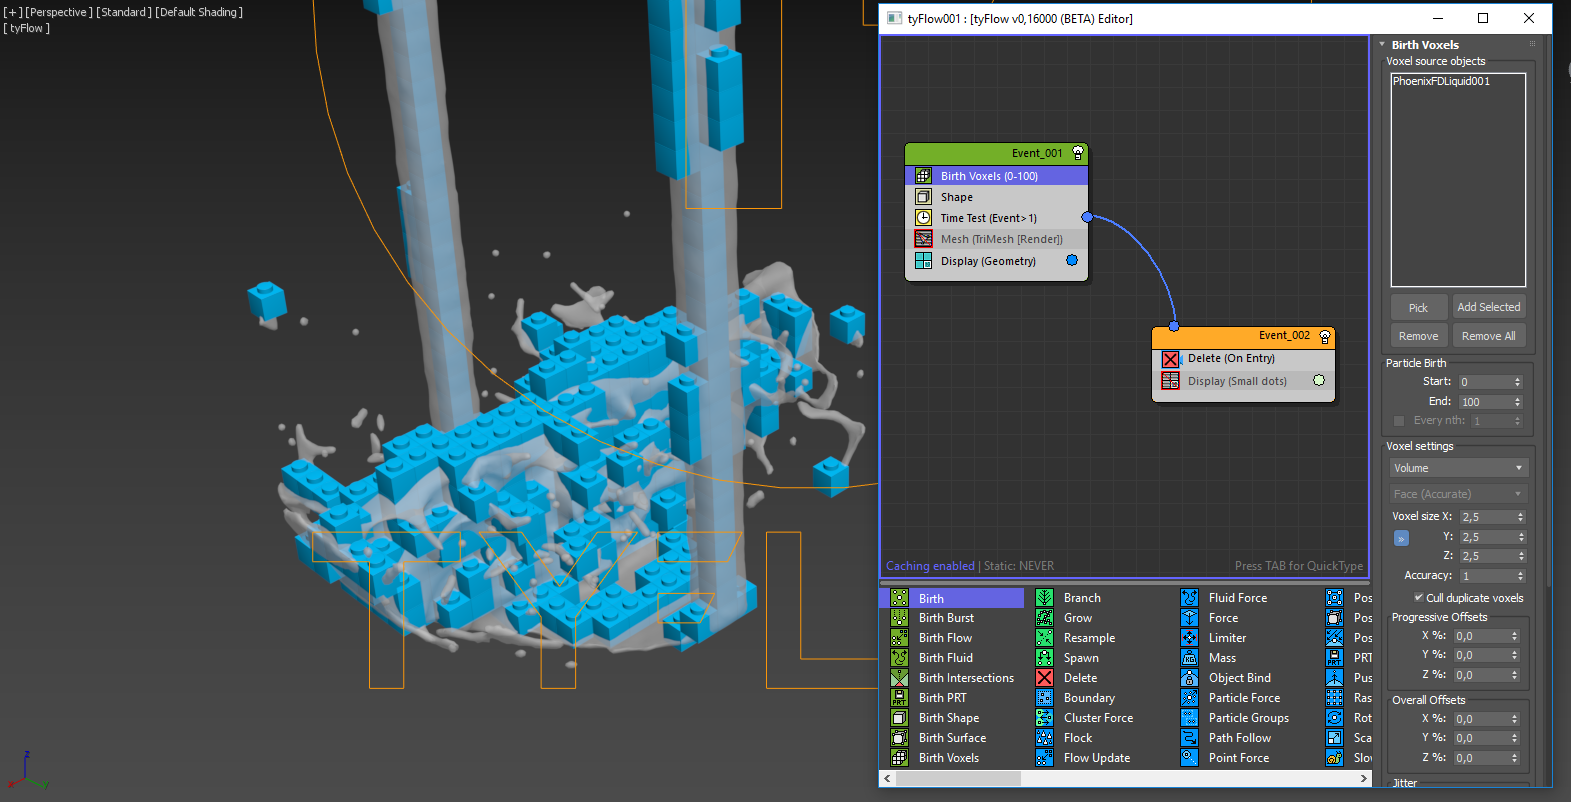This screenshot has width=1571, height=802.
Task: Click the Pick button
Action: tap(1418, 308)
